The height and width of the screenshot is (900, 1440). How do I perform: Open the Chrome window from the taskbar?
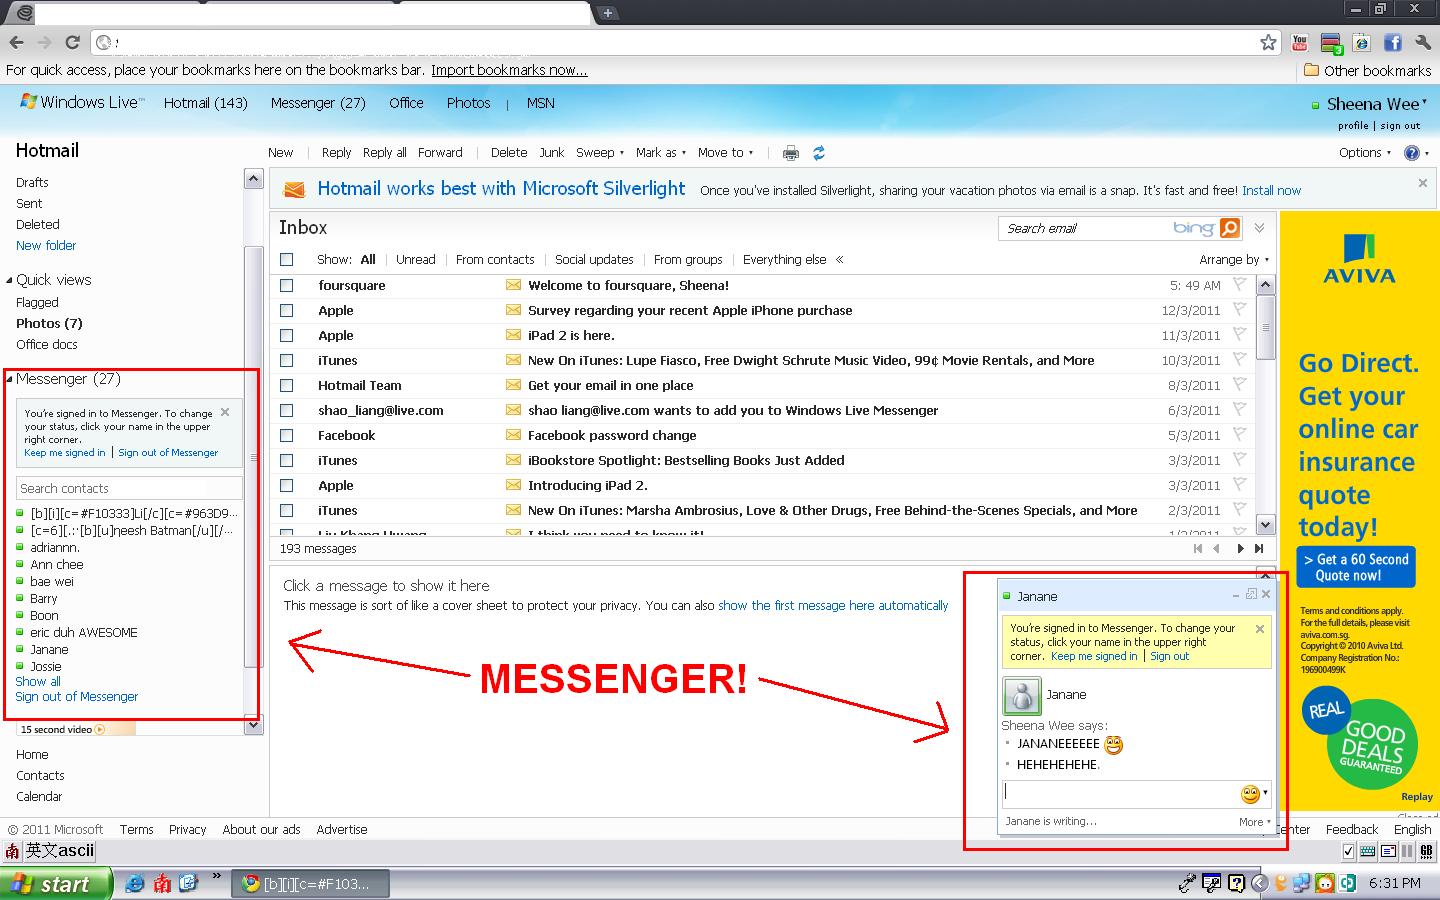pos(311,884)
